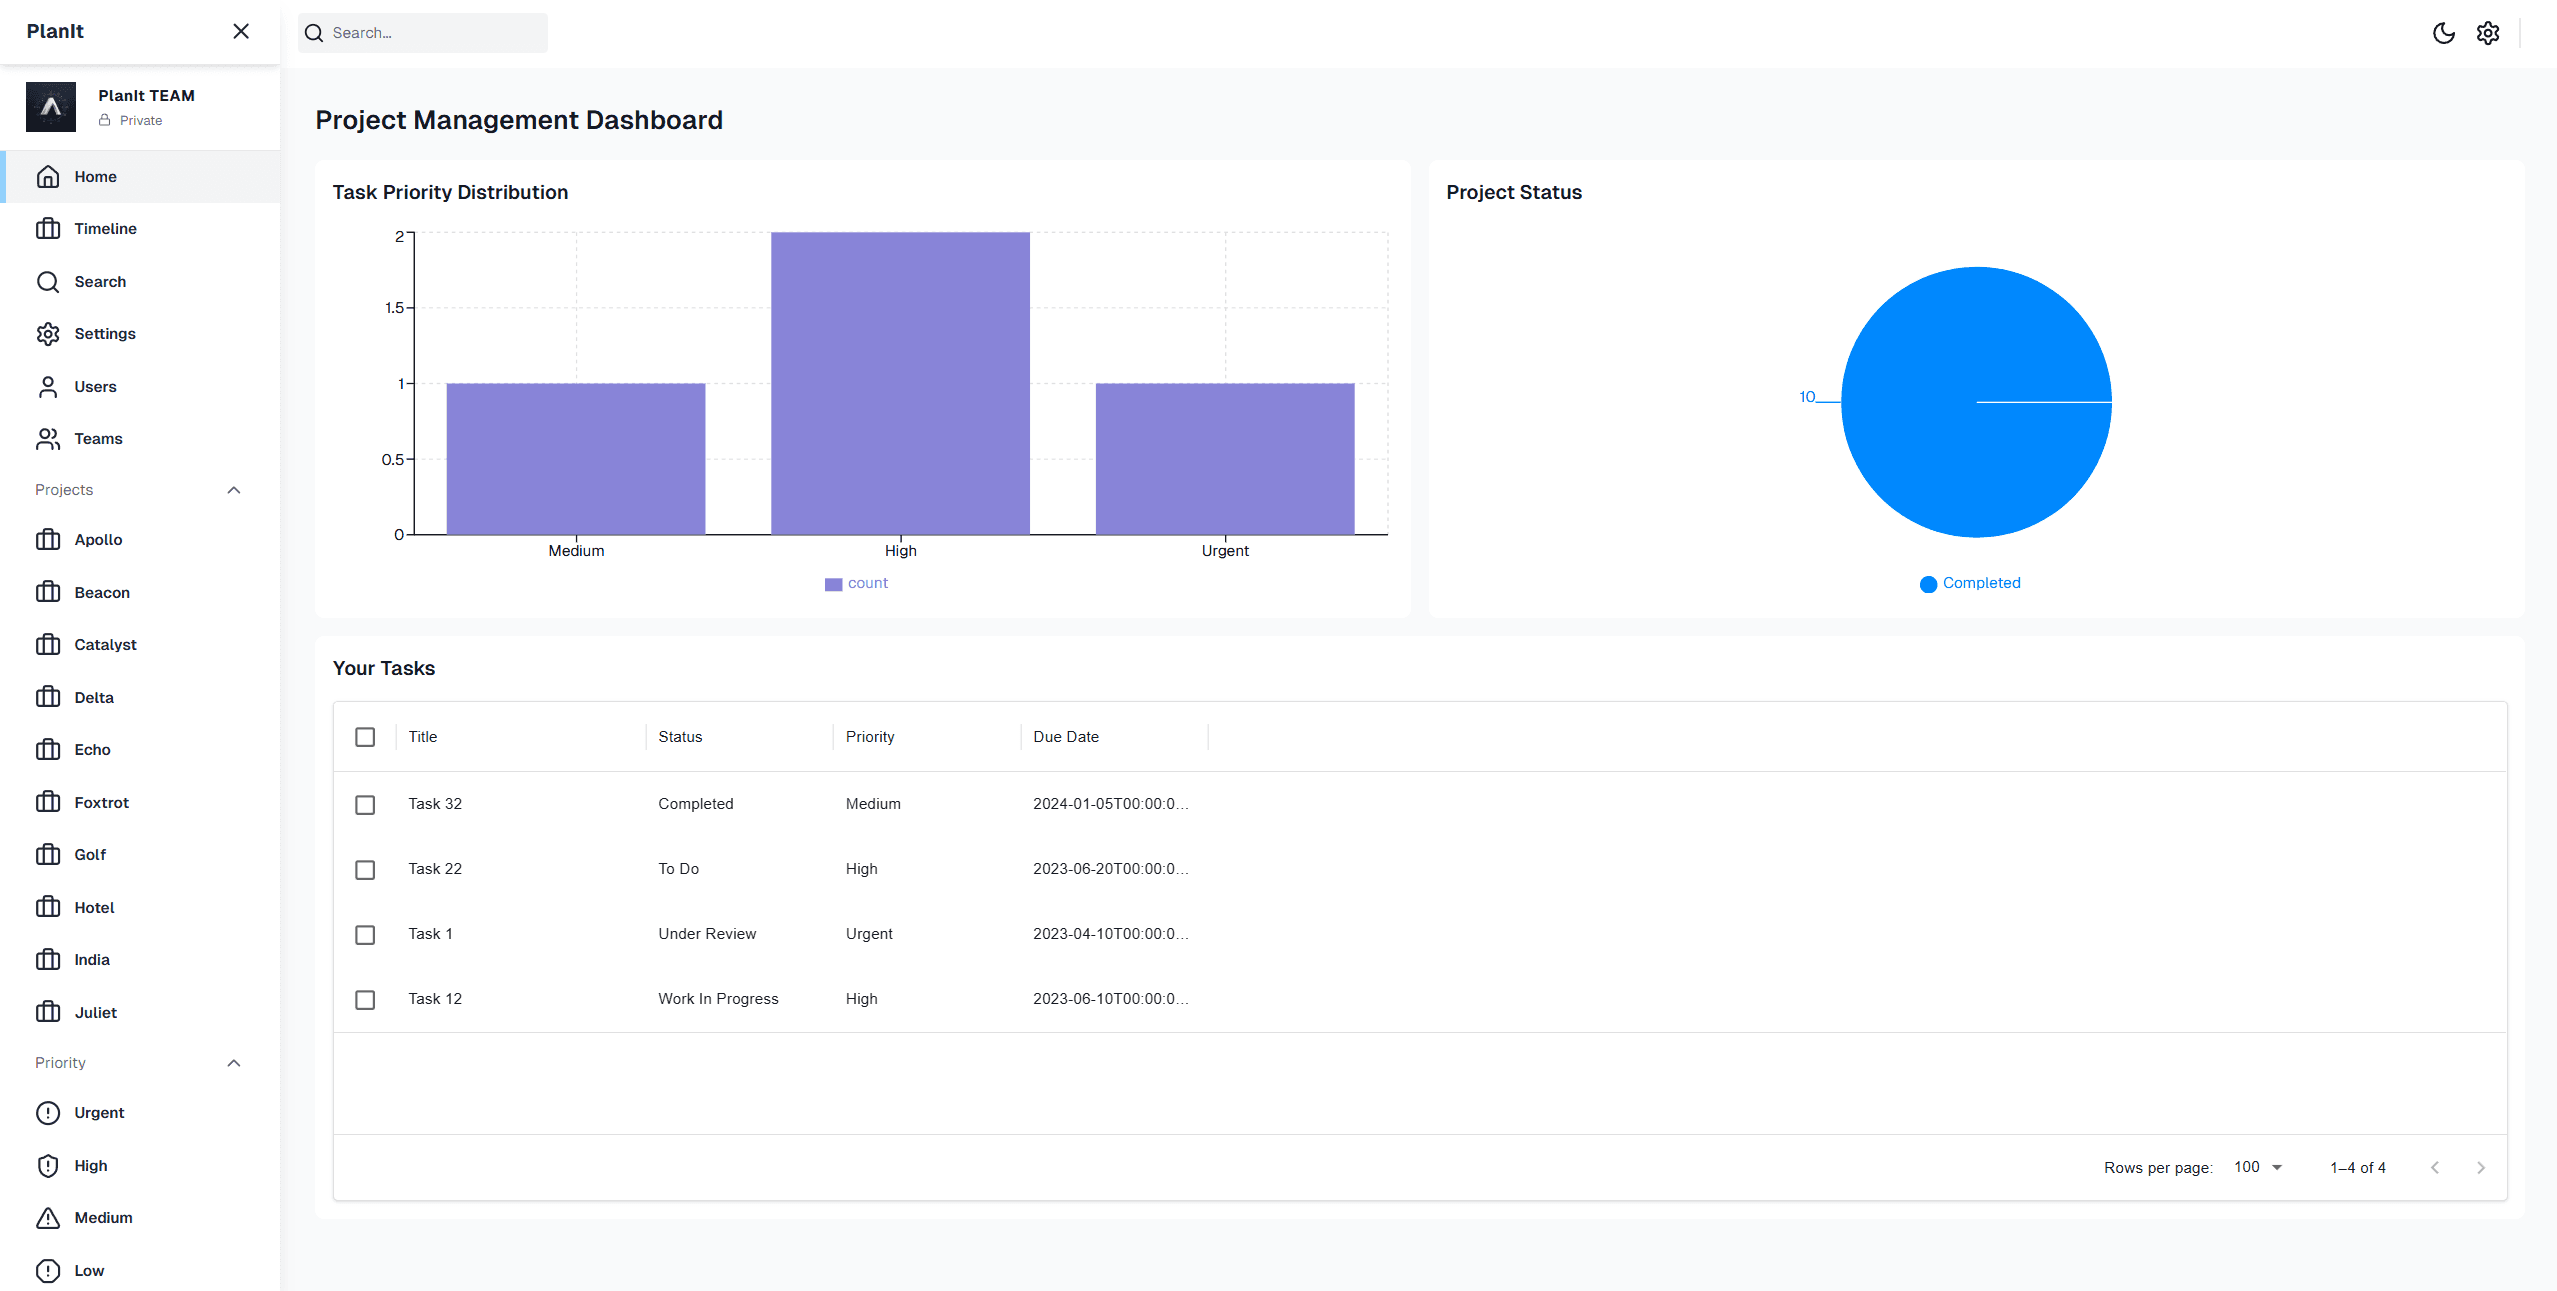Click the Low priority circle icon
The width and height of the screenshot is (2557, 1291).
coord(48,1271)
